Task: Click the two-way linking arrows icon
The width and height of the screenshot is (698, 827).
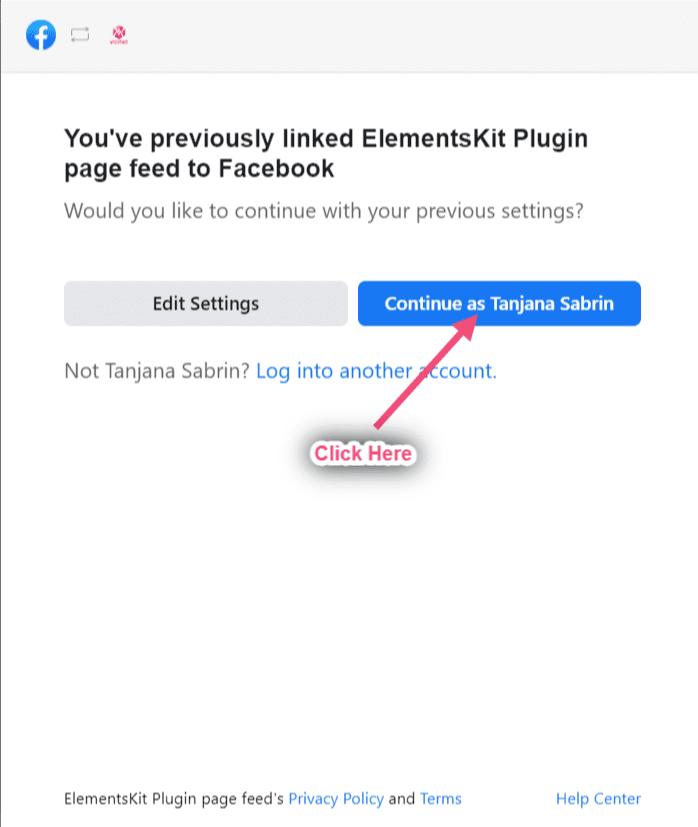Action: [80, 36]
